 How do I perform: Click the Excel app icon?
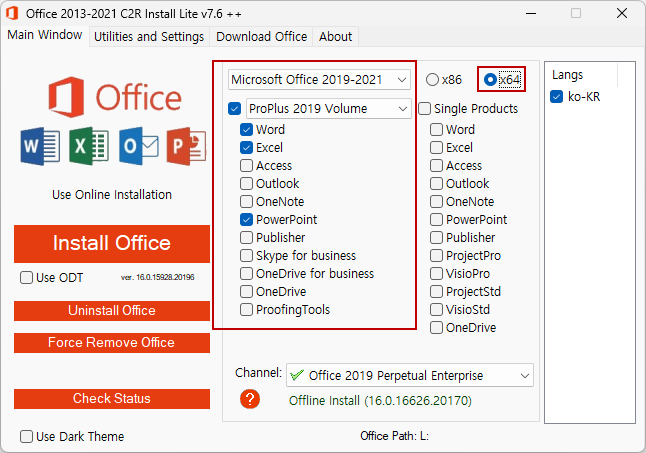89,146
